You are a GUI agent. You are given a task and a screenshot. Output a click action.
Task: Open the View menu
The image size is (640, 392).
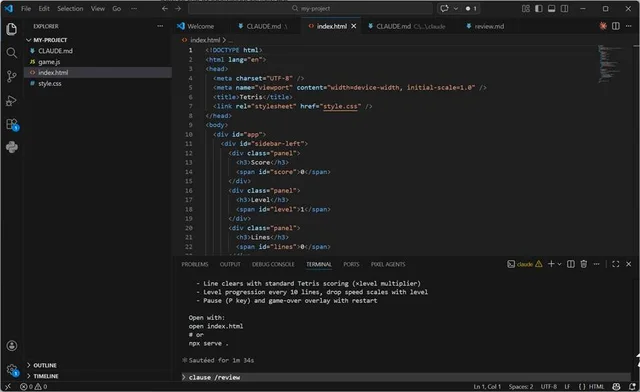click(98, 9)
